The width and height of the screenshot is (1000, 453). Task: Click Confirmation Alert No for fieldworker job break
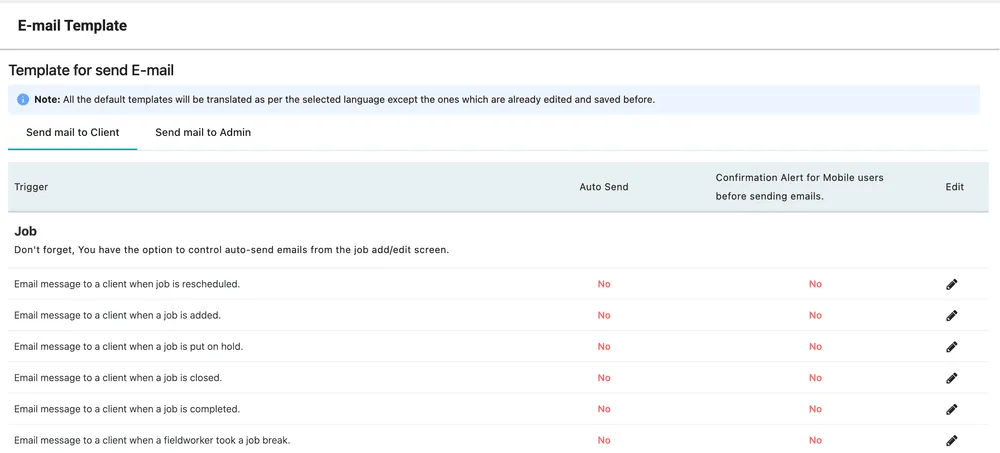(x=816, y=440)
